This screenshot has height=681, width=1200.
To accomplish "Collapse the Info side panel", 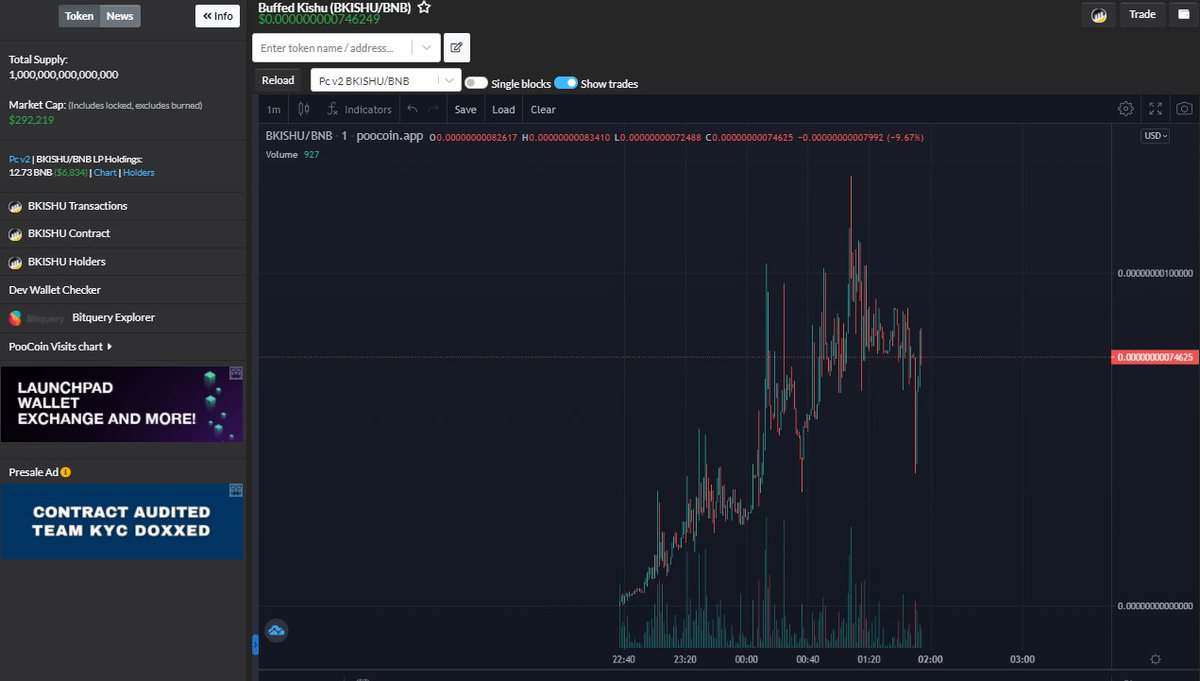I will click(x=217, y=16).
